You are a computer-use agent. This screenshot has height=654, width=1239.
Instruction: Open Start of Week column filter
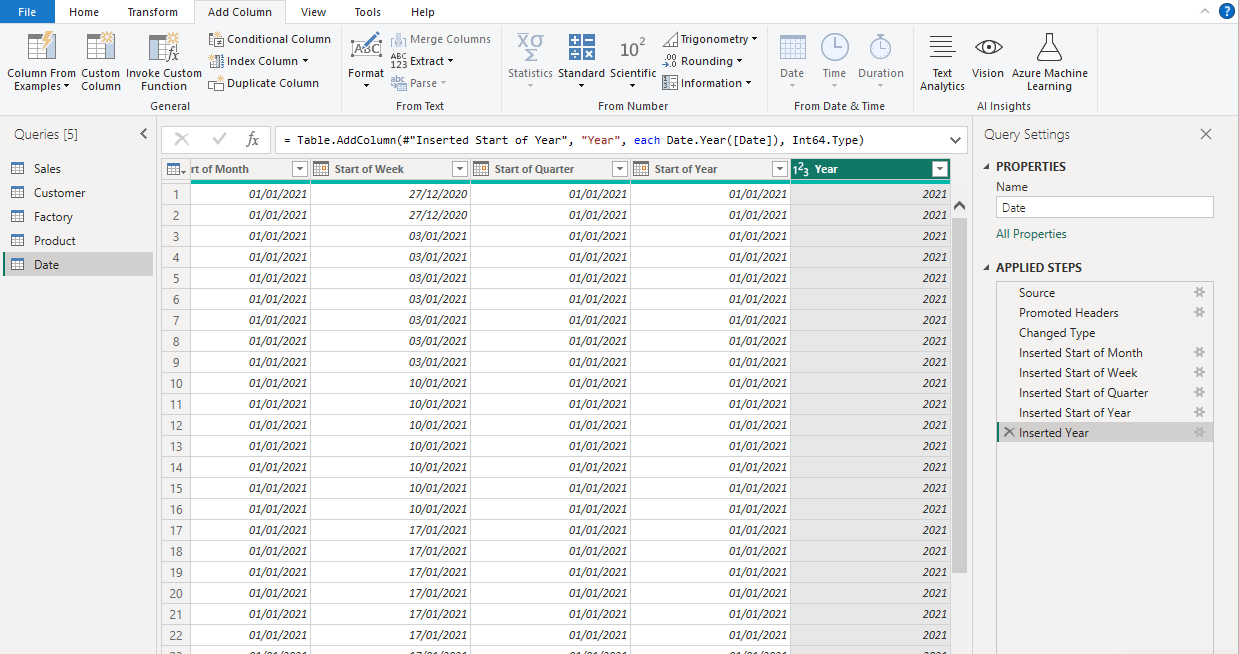(x=459, y=169)
